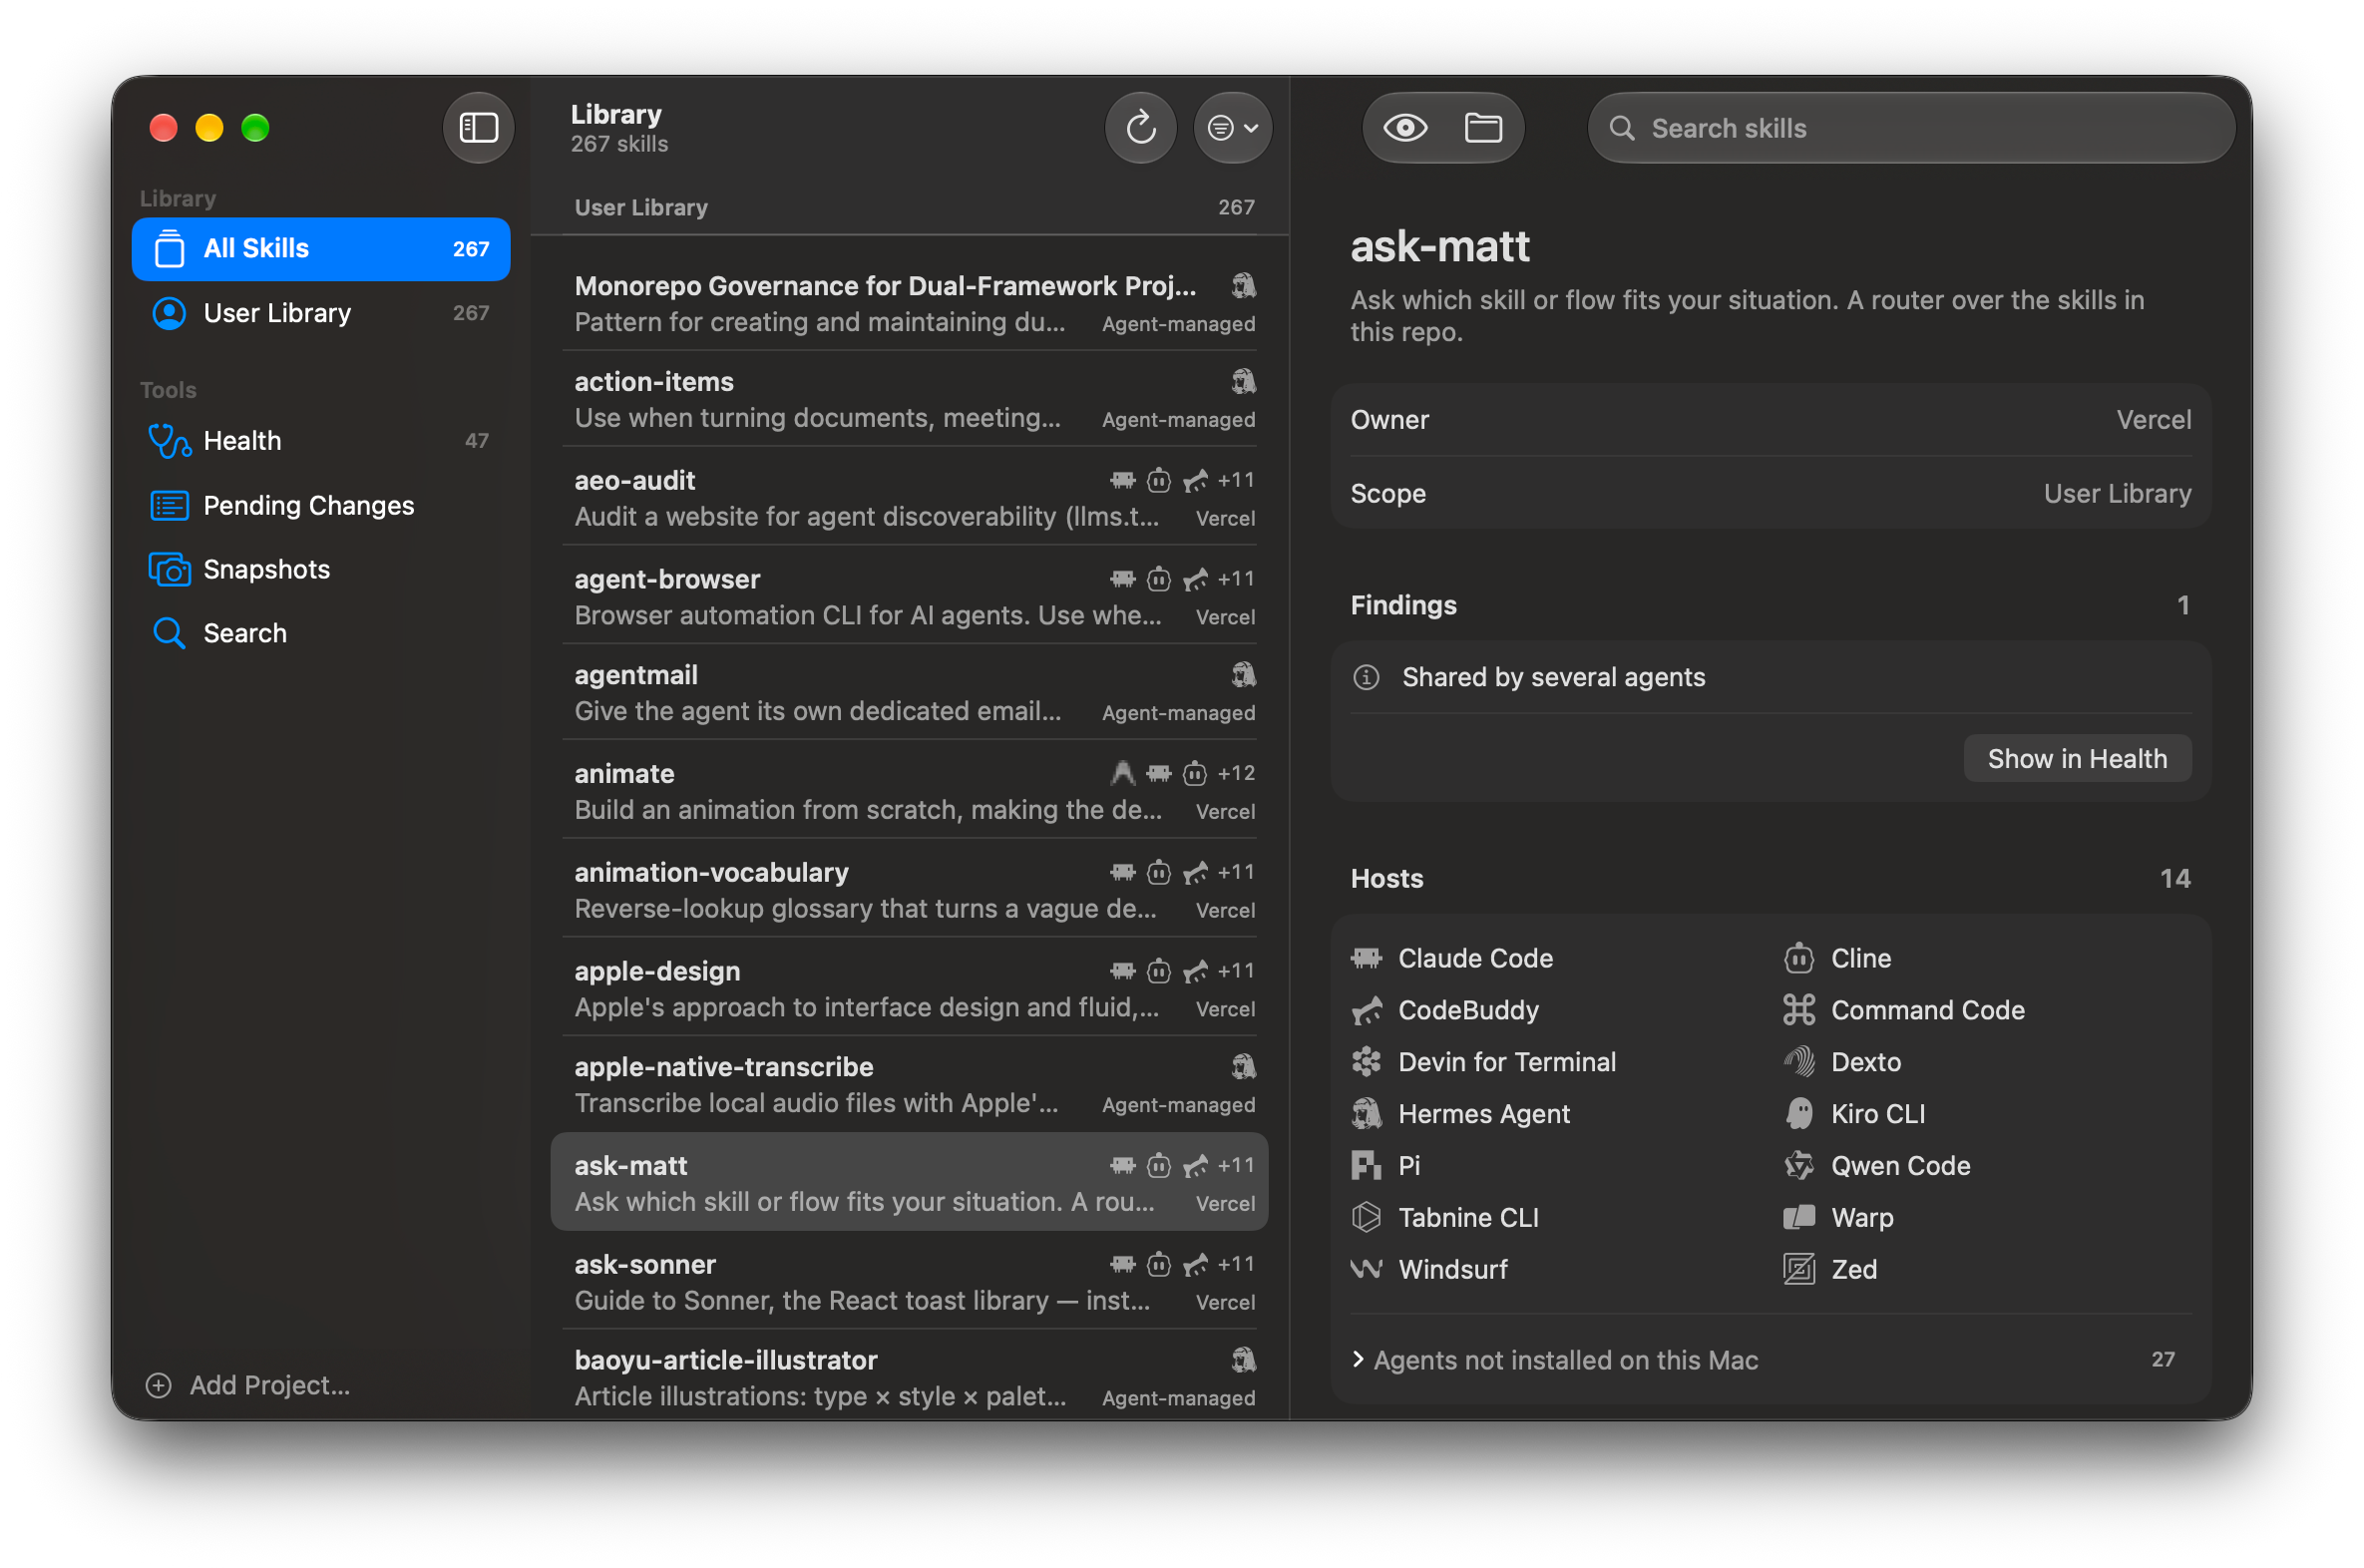Click Show in Health button

2077,759
